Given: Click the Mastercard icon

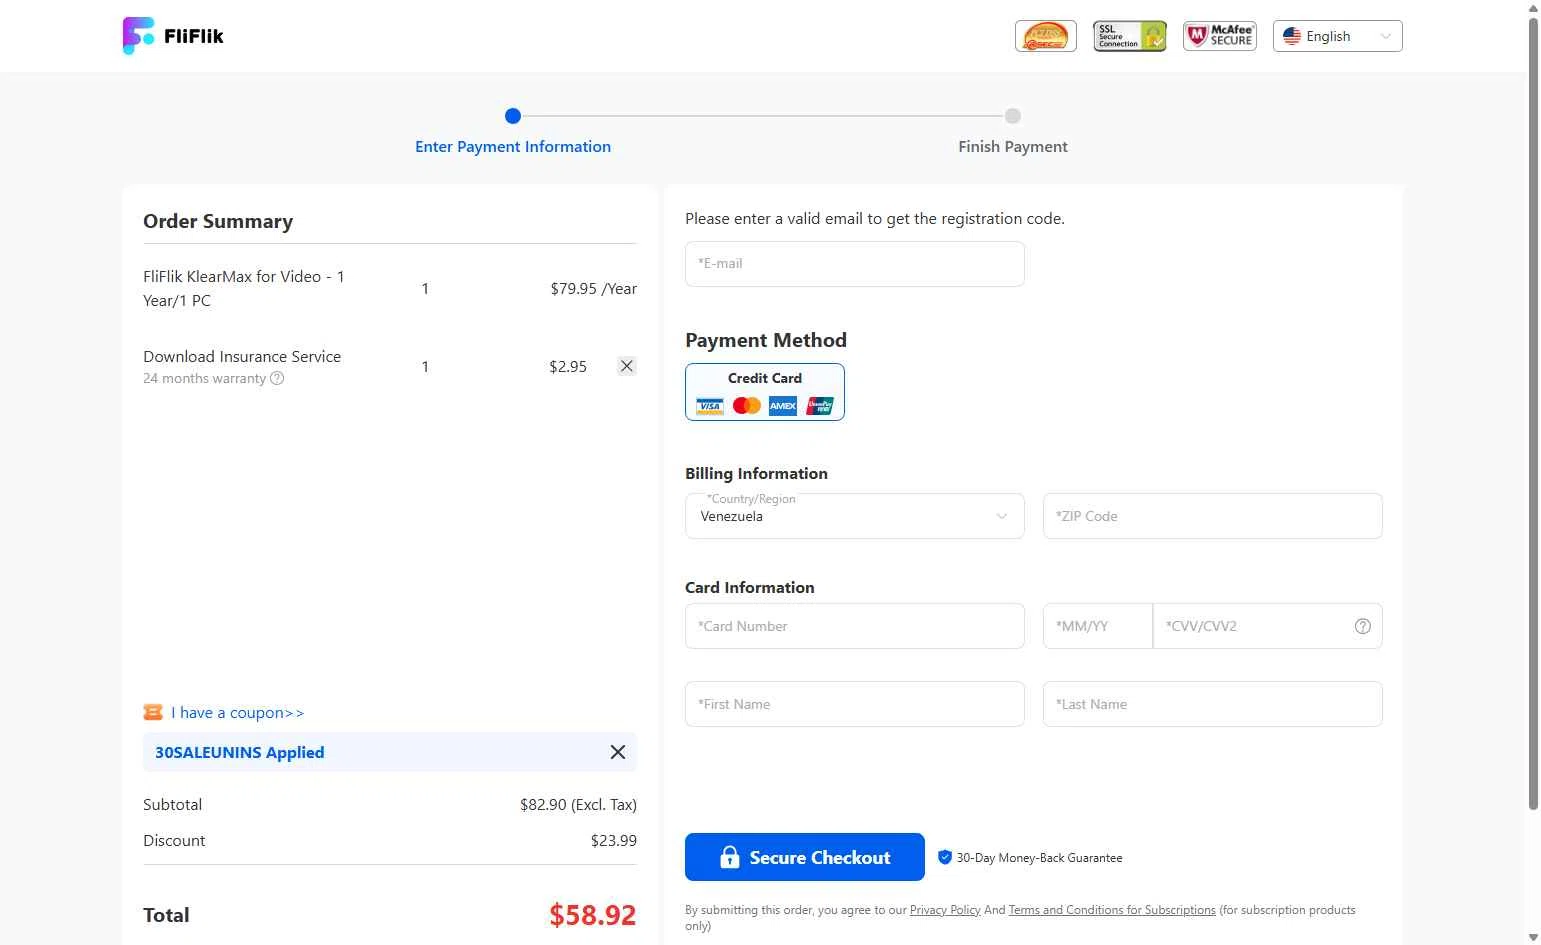Looking at the screenshot, I should coord(747,406).
